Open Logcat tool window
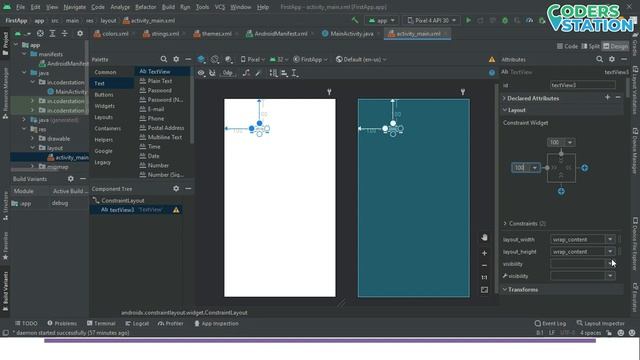Screen dimensions: 640x360 click(137, 323)
